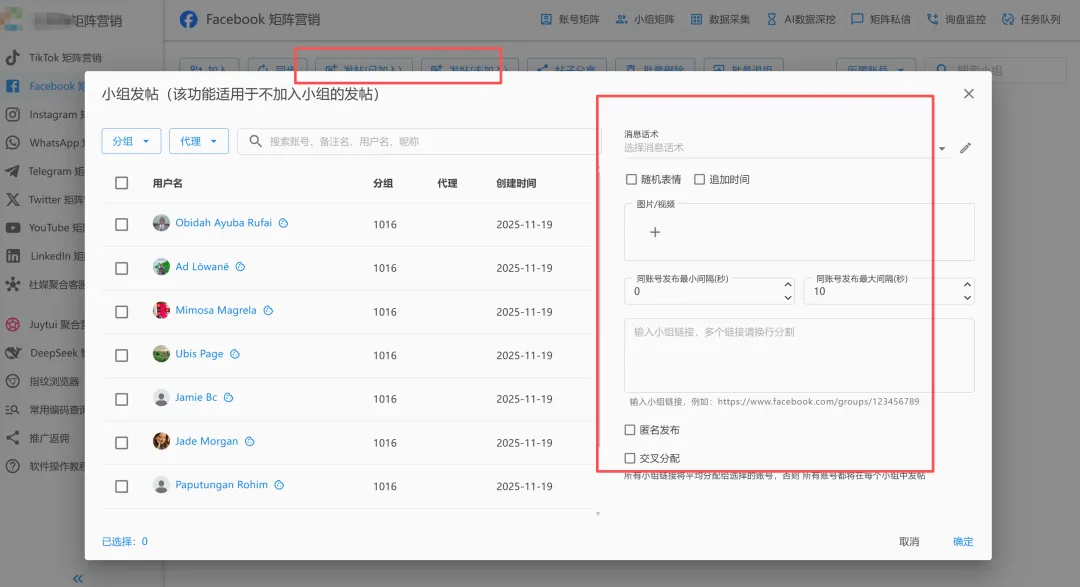Open the YouTube 矩阵 sidebar entry

60,227
